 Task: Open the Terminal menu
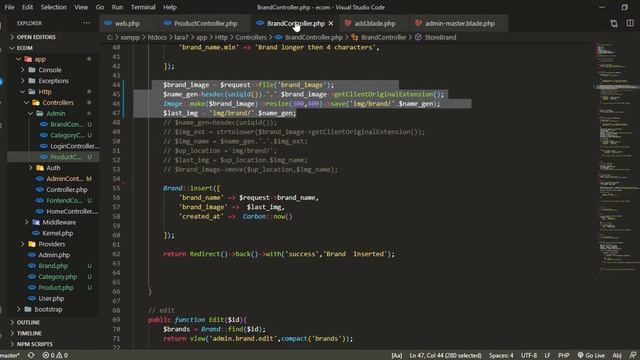(143, 7)
